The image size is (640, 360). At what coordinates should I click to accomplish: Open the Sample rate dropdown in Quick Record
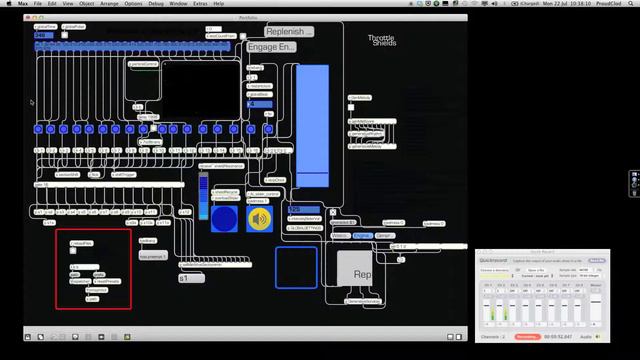pos(587,270)
